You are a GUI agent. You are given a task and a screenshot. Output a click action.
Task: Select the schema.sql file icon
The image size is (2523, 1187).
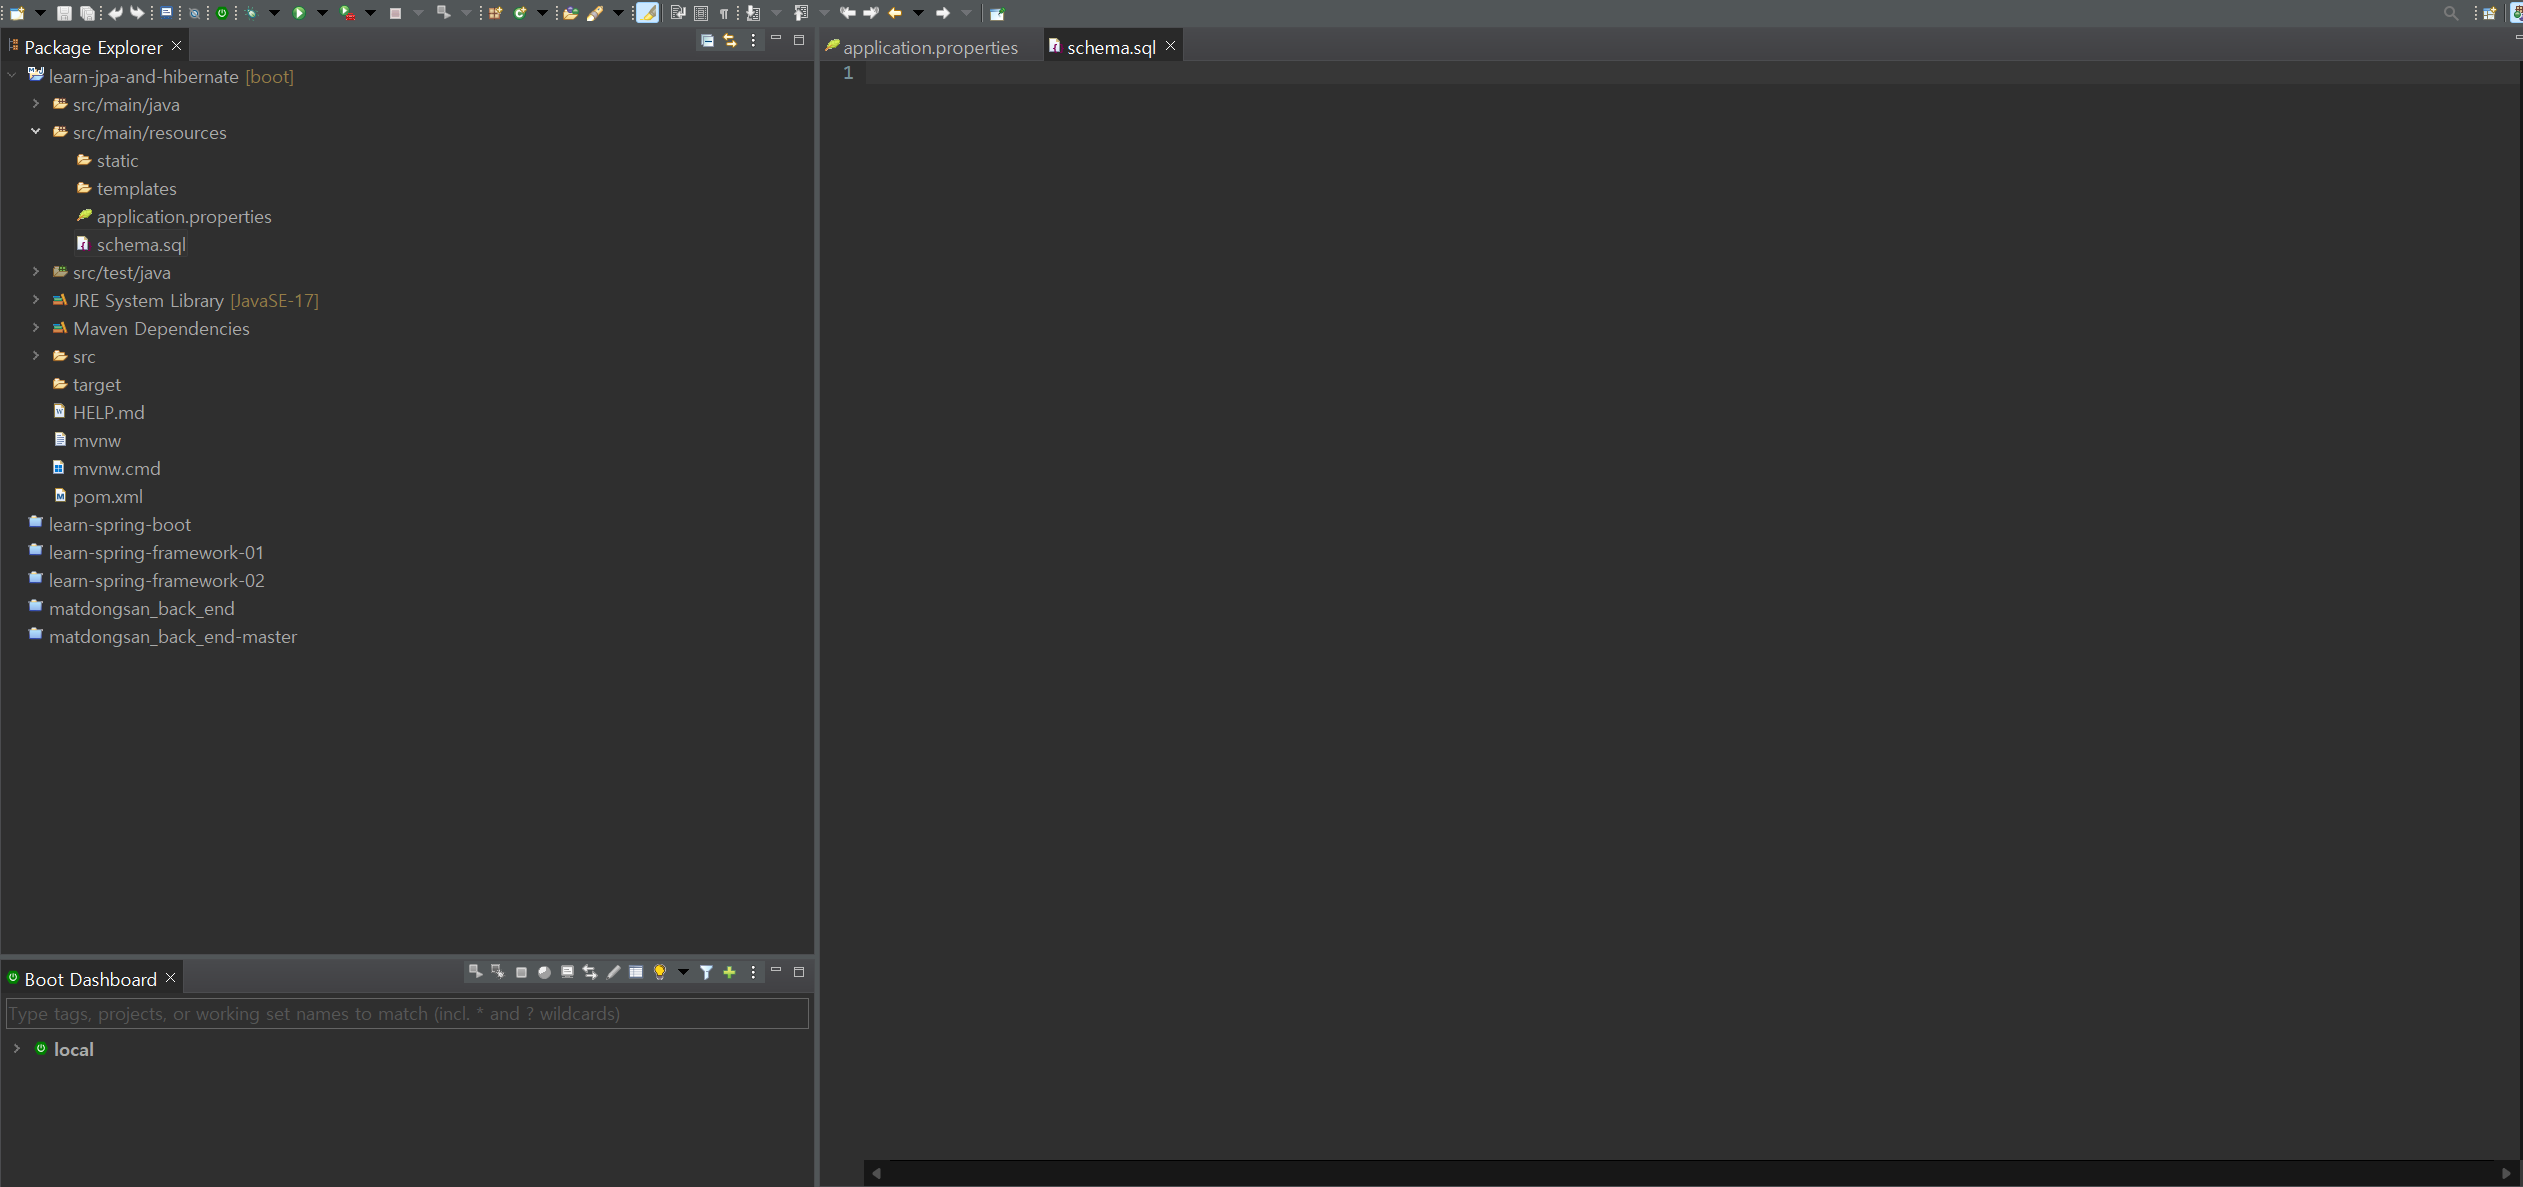click(81, 243)
